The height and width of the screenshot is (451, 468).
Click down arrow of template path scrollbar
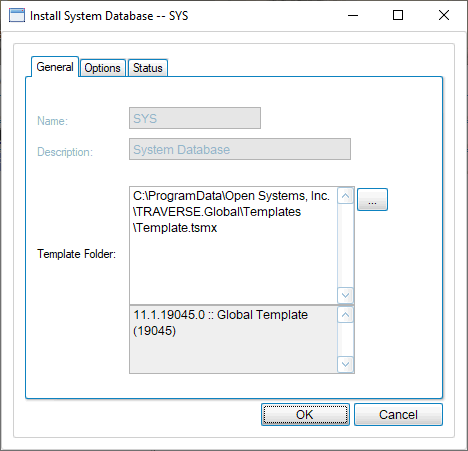click(345, 295)
